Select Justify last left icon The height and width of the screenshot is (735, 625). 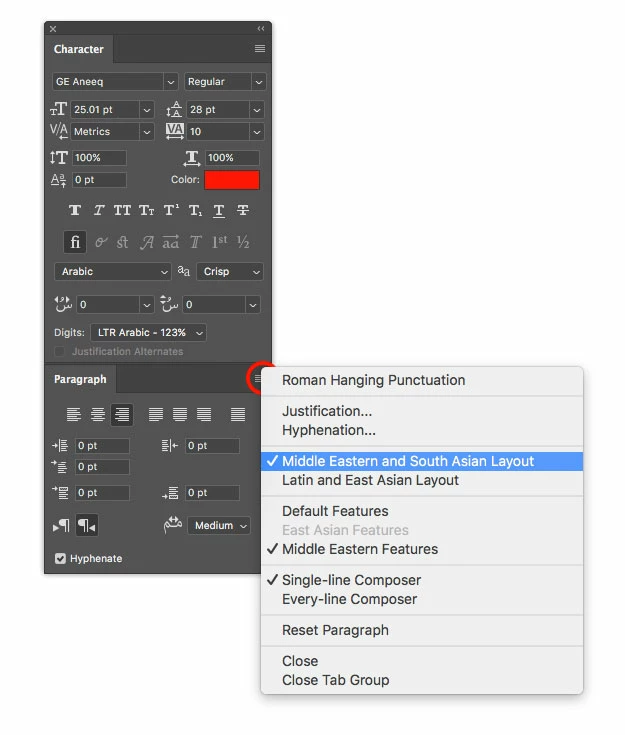pyautogui.click(x=156, y=414)
